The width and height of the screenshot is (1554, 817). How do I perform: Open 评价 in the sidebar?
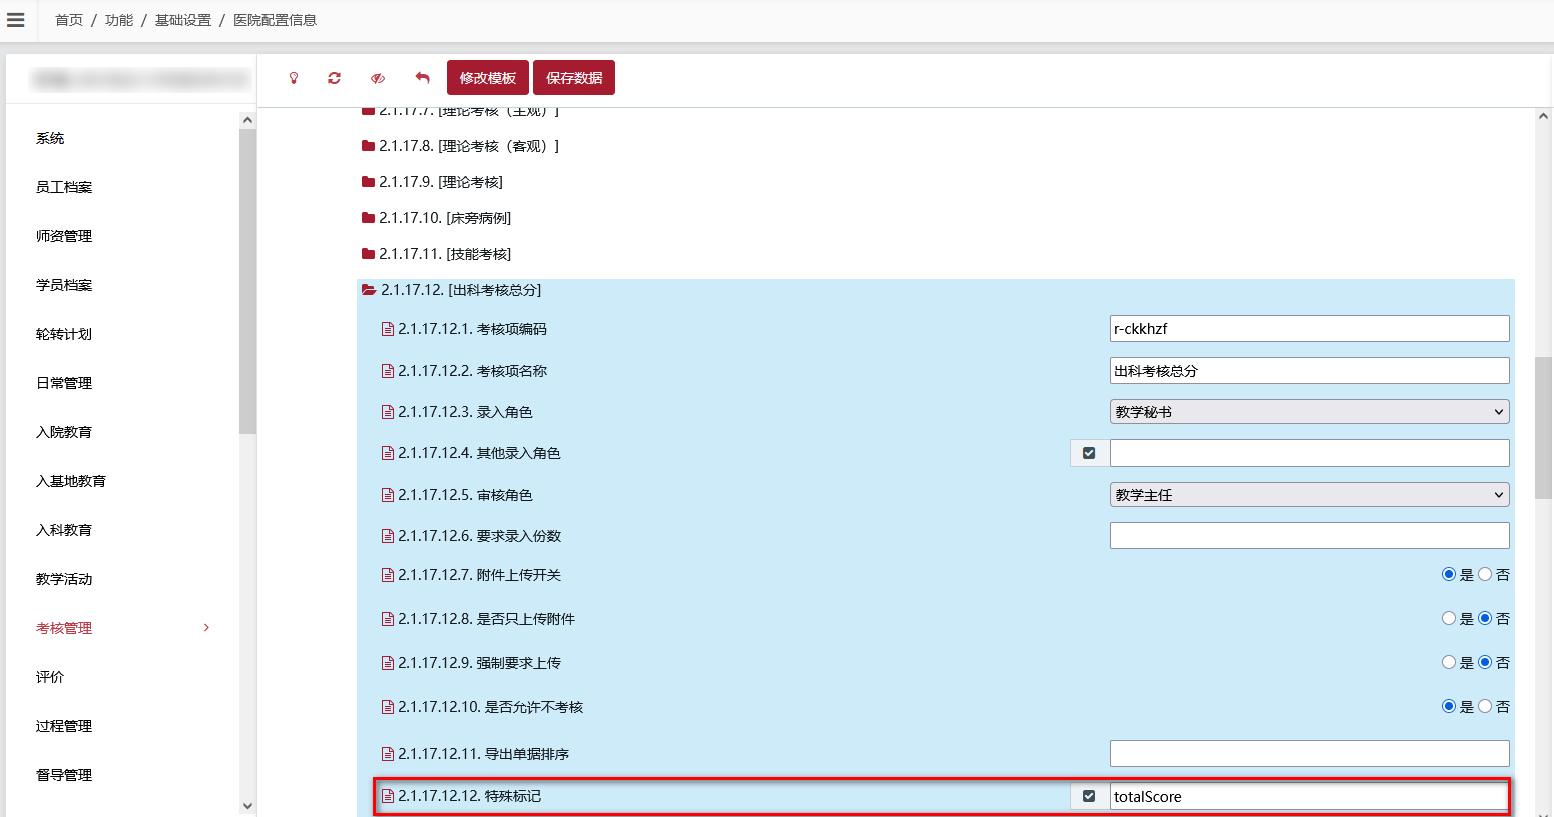pyautogui.click(x=50, y=677)
